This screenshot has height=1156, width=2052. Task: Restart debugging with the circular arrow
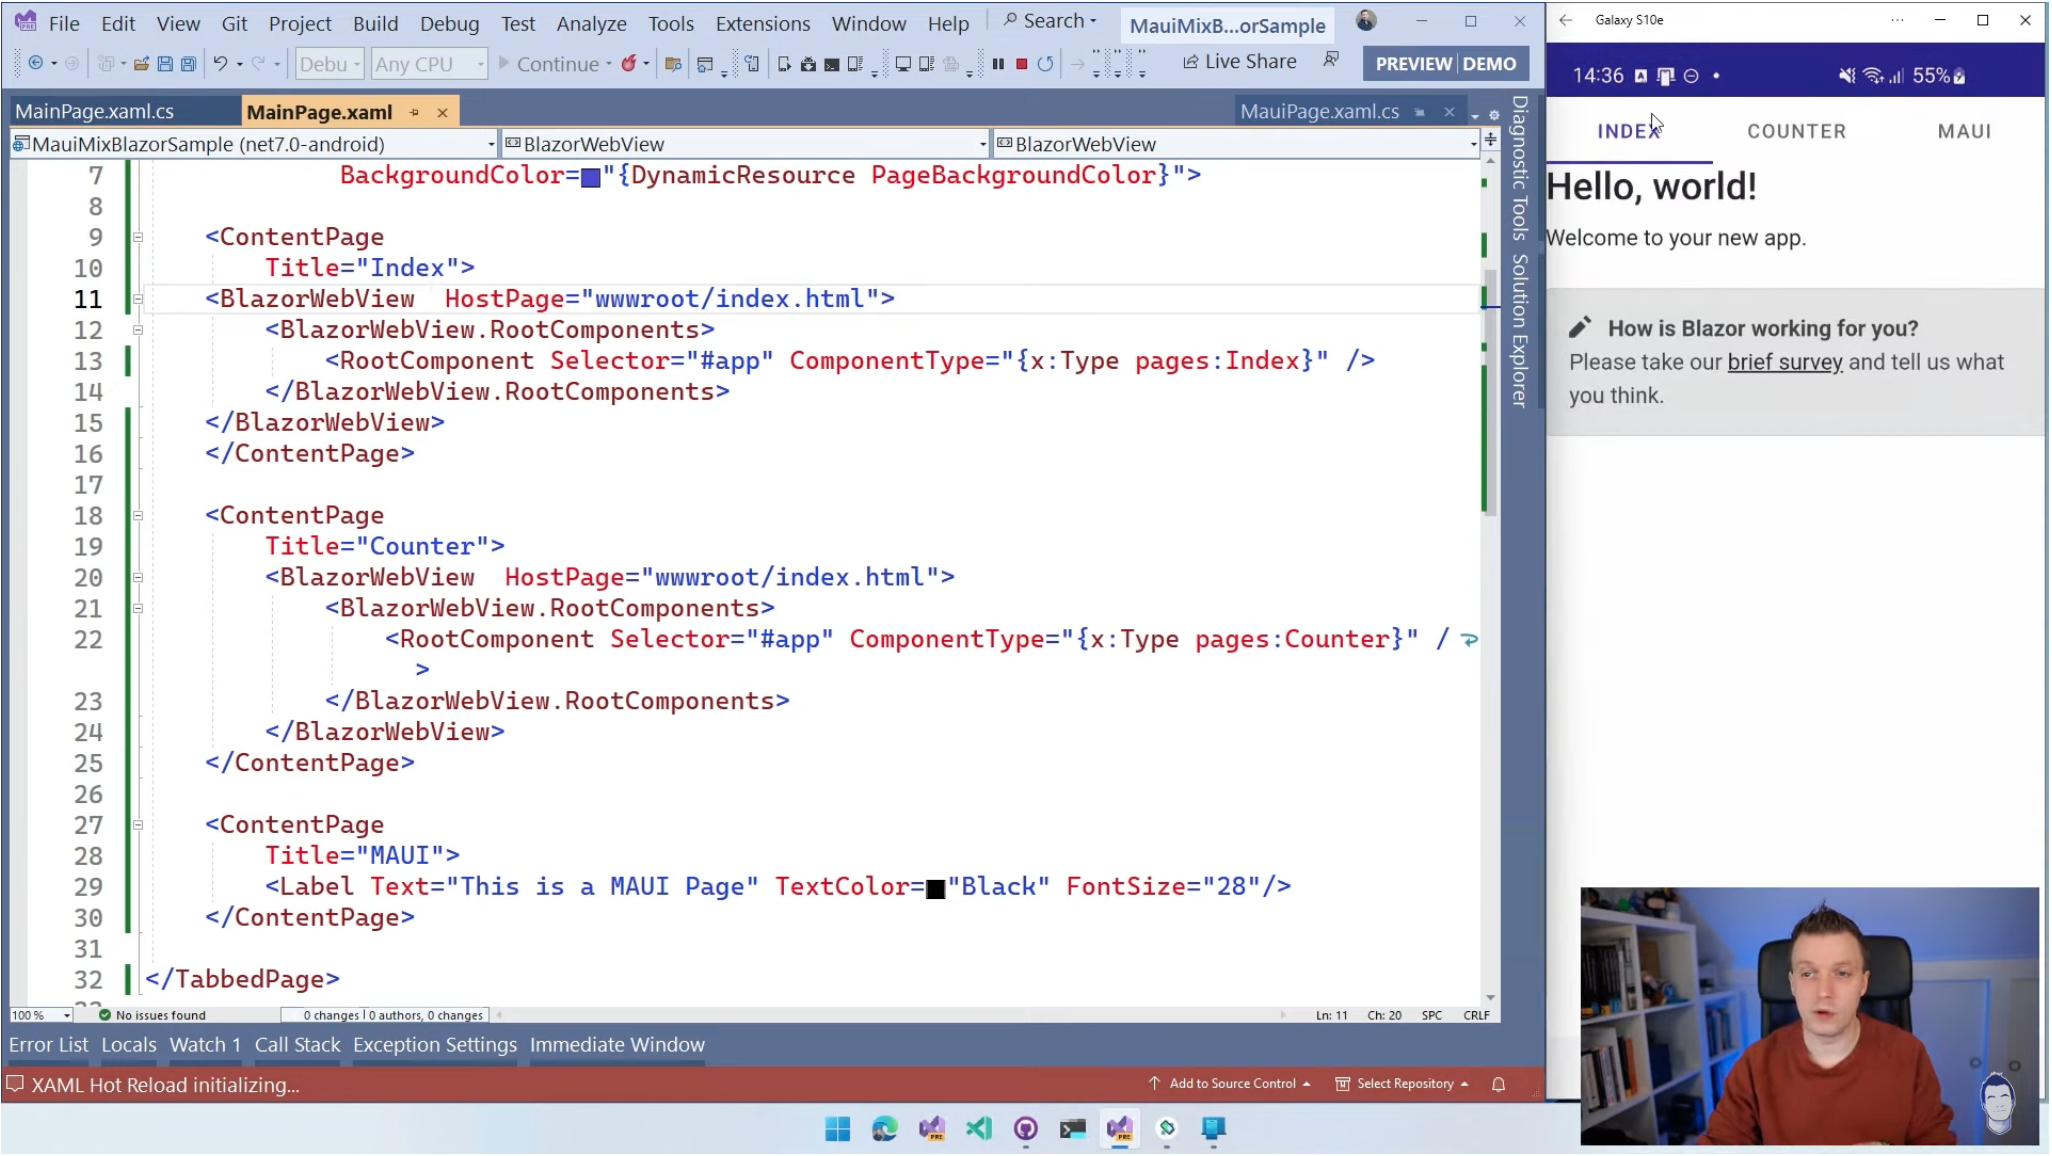pyautogui.click(x=1045, y=64)
